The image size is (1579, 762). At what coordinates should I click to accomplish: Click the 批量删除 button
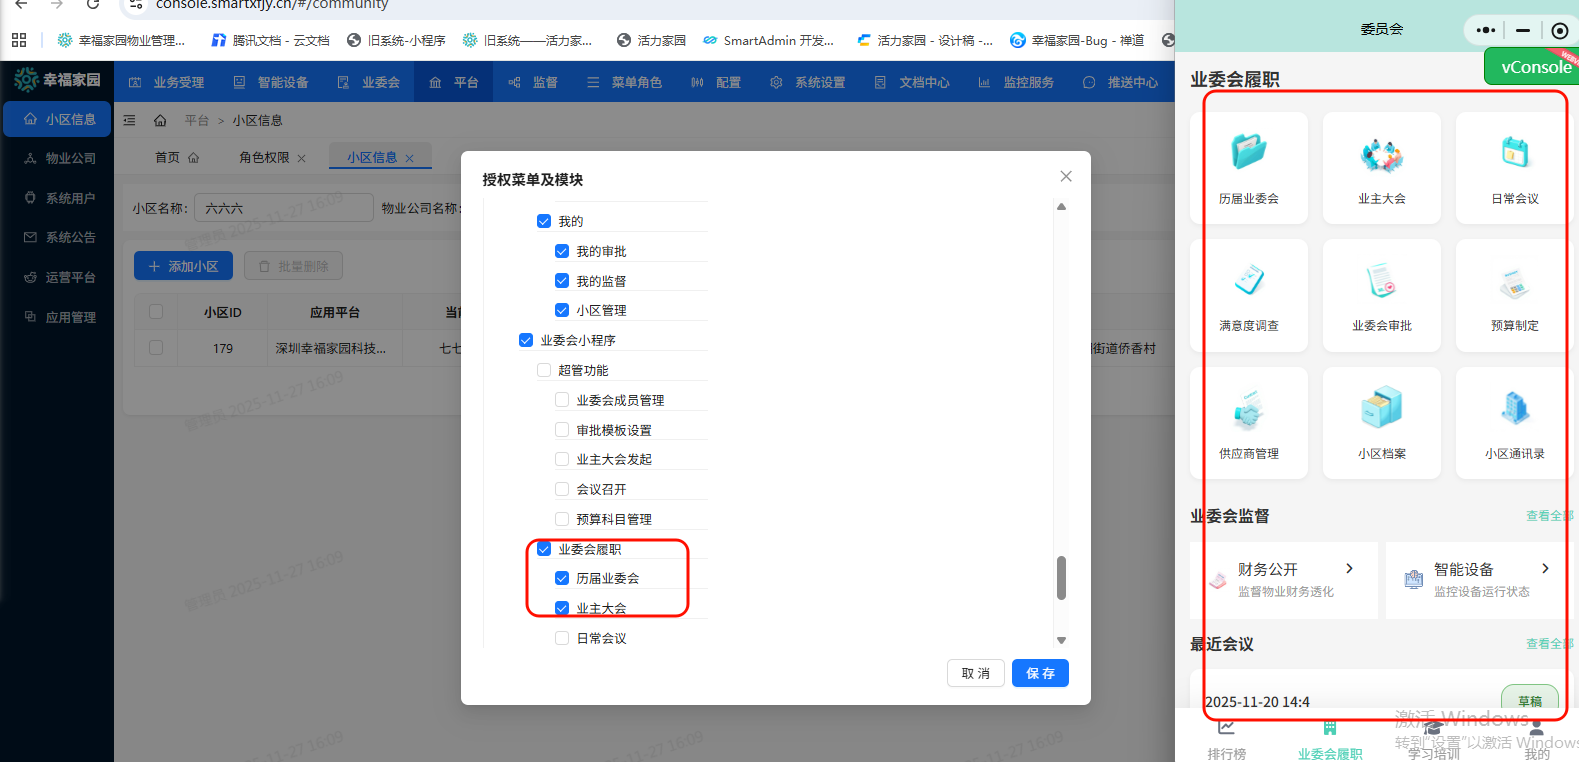[x=293, y=266]
